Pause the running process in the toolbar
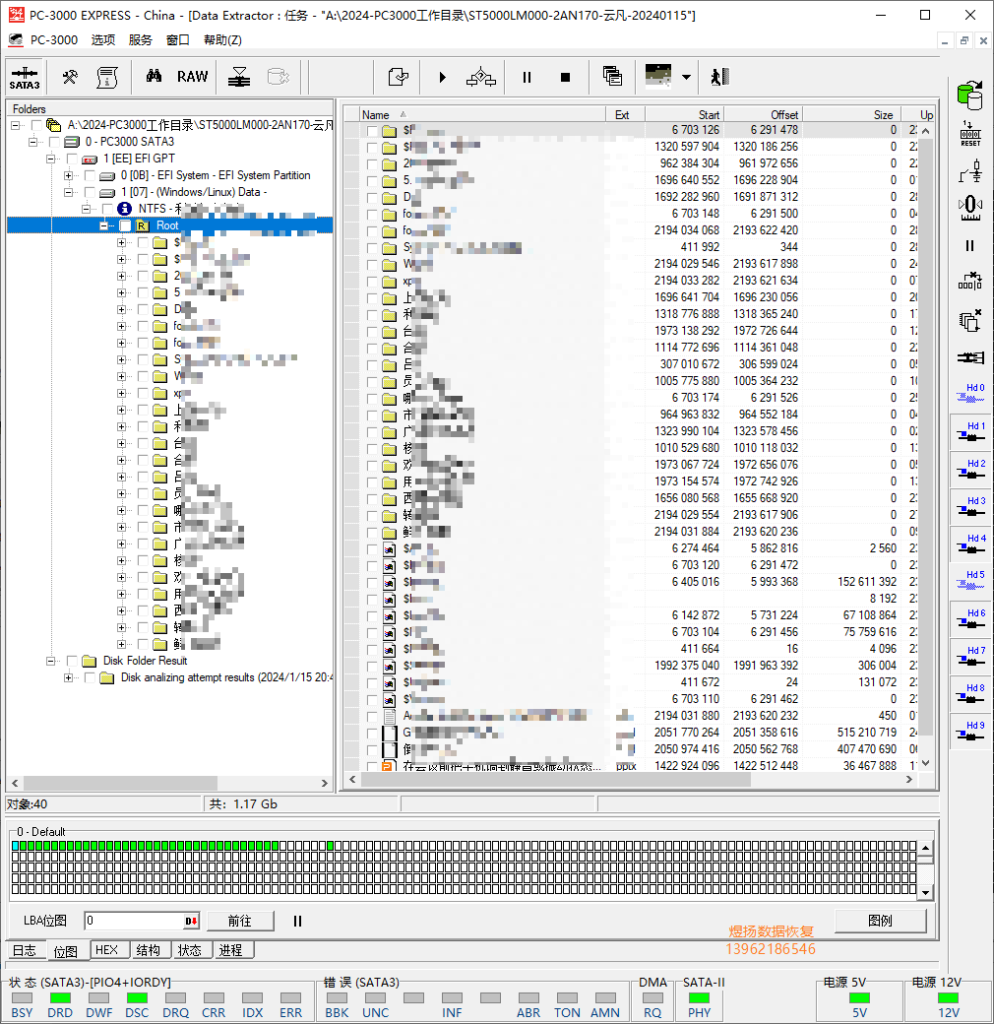Screen dimensions: 994x1024 (x=526, y=77)
